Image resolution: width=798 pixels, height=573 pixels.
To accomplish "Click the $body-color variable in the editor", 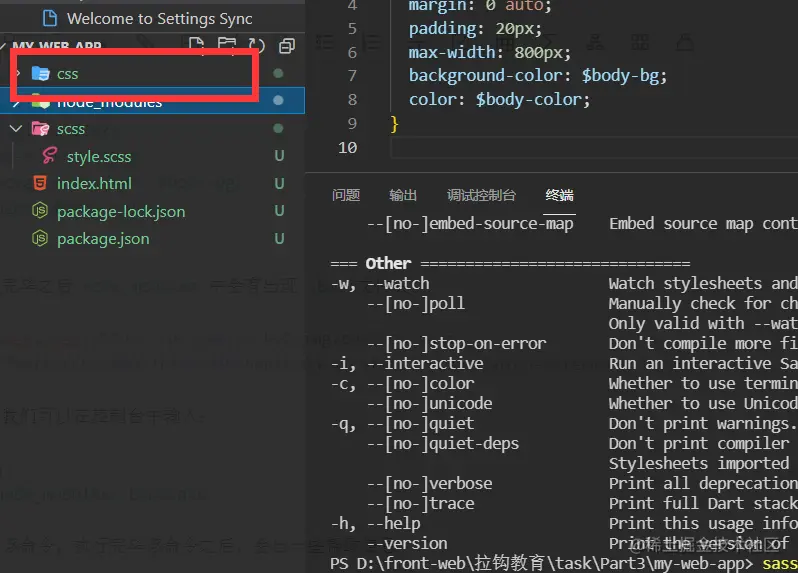I will click(x=528, y=99).
